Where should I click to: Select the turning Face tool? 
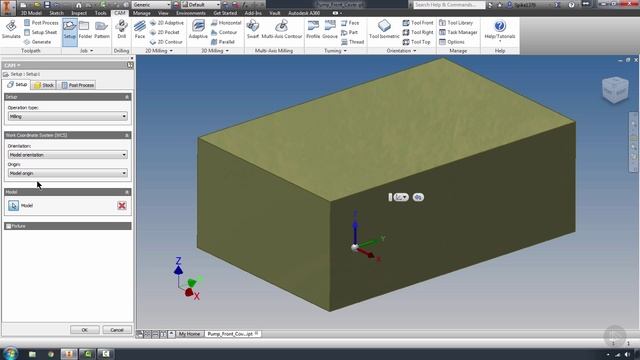click(x=350, y=23)
